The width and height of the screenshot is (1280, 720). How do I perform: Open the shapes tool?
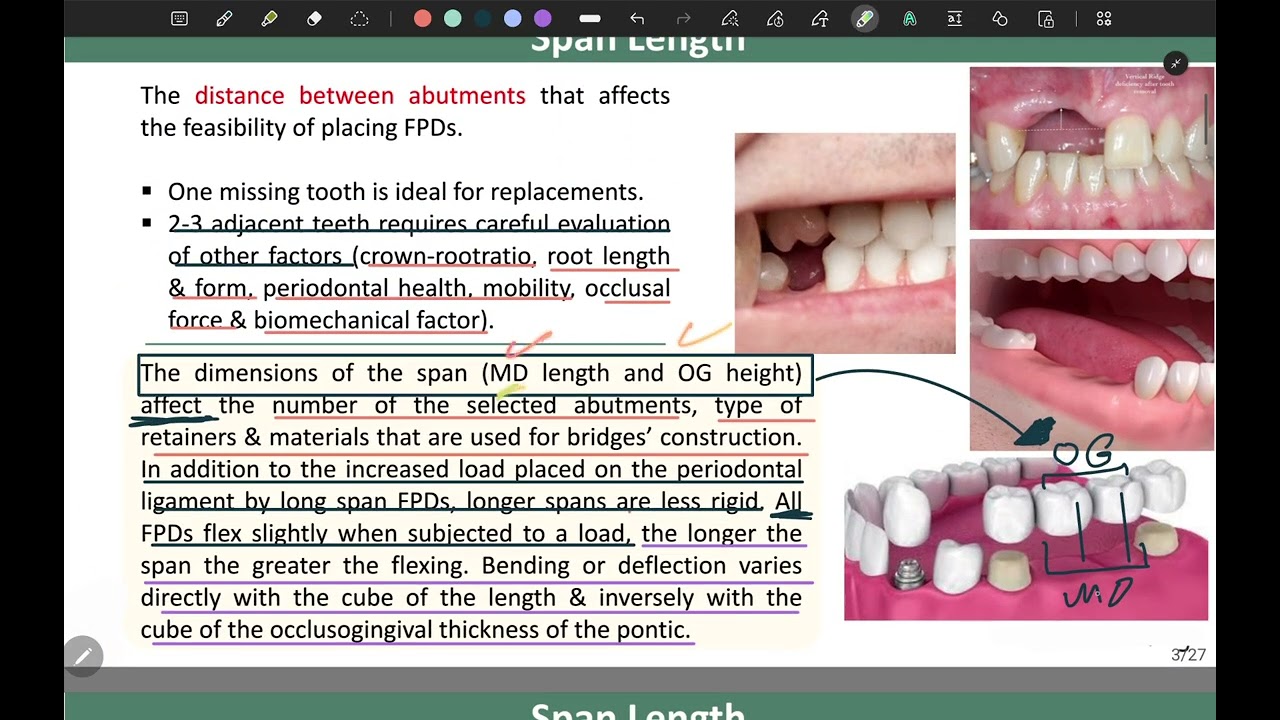pos(999,18)
